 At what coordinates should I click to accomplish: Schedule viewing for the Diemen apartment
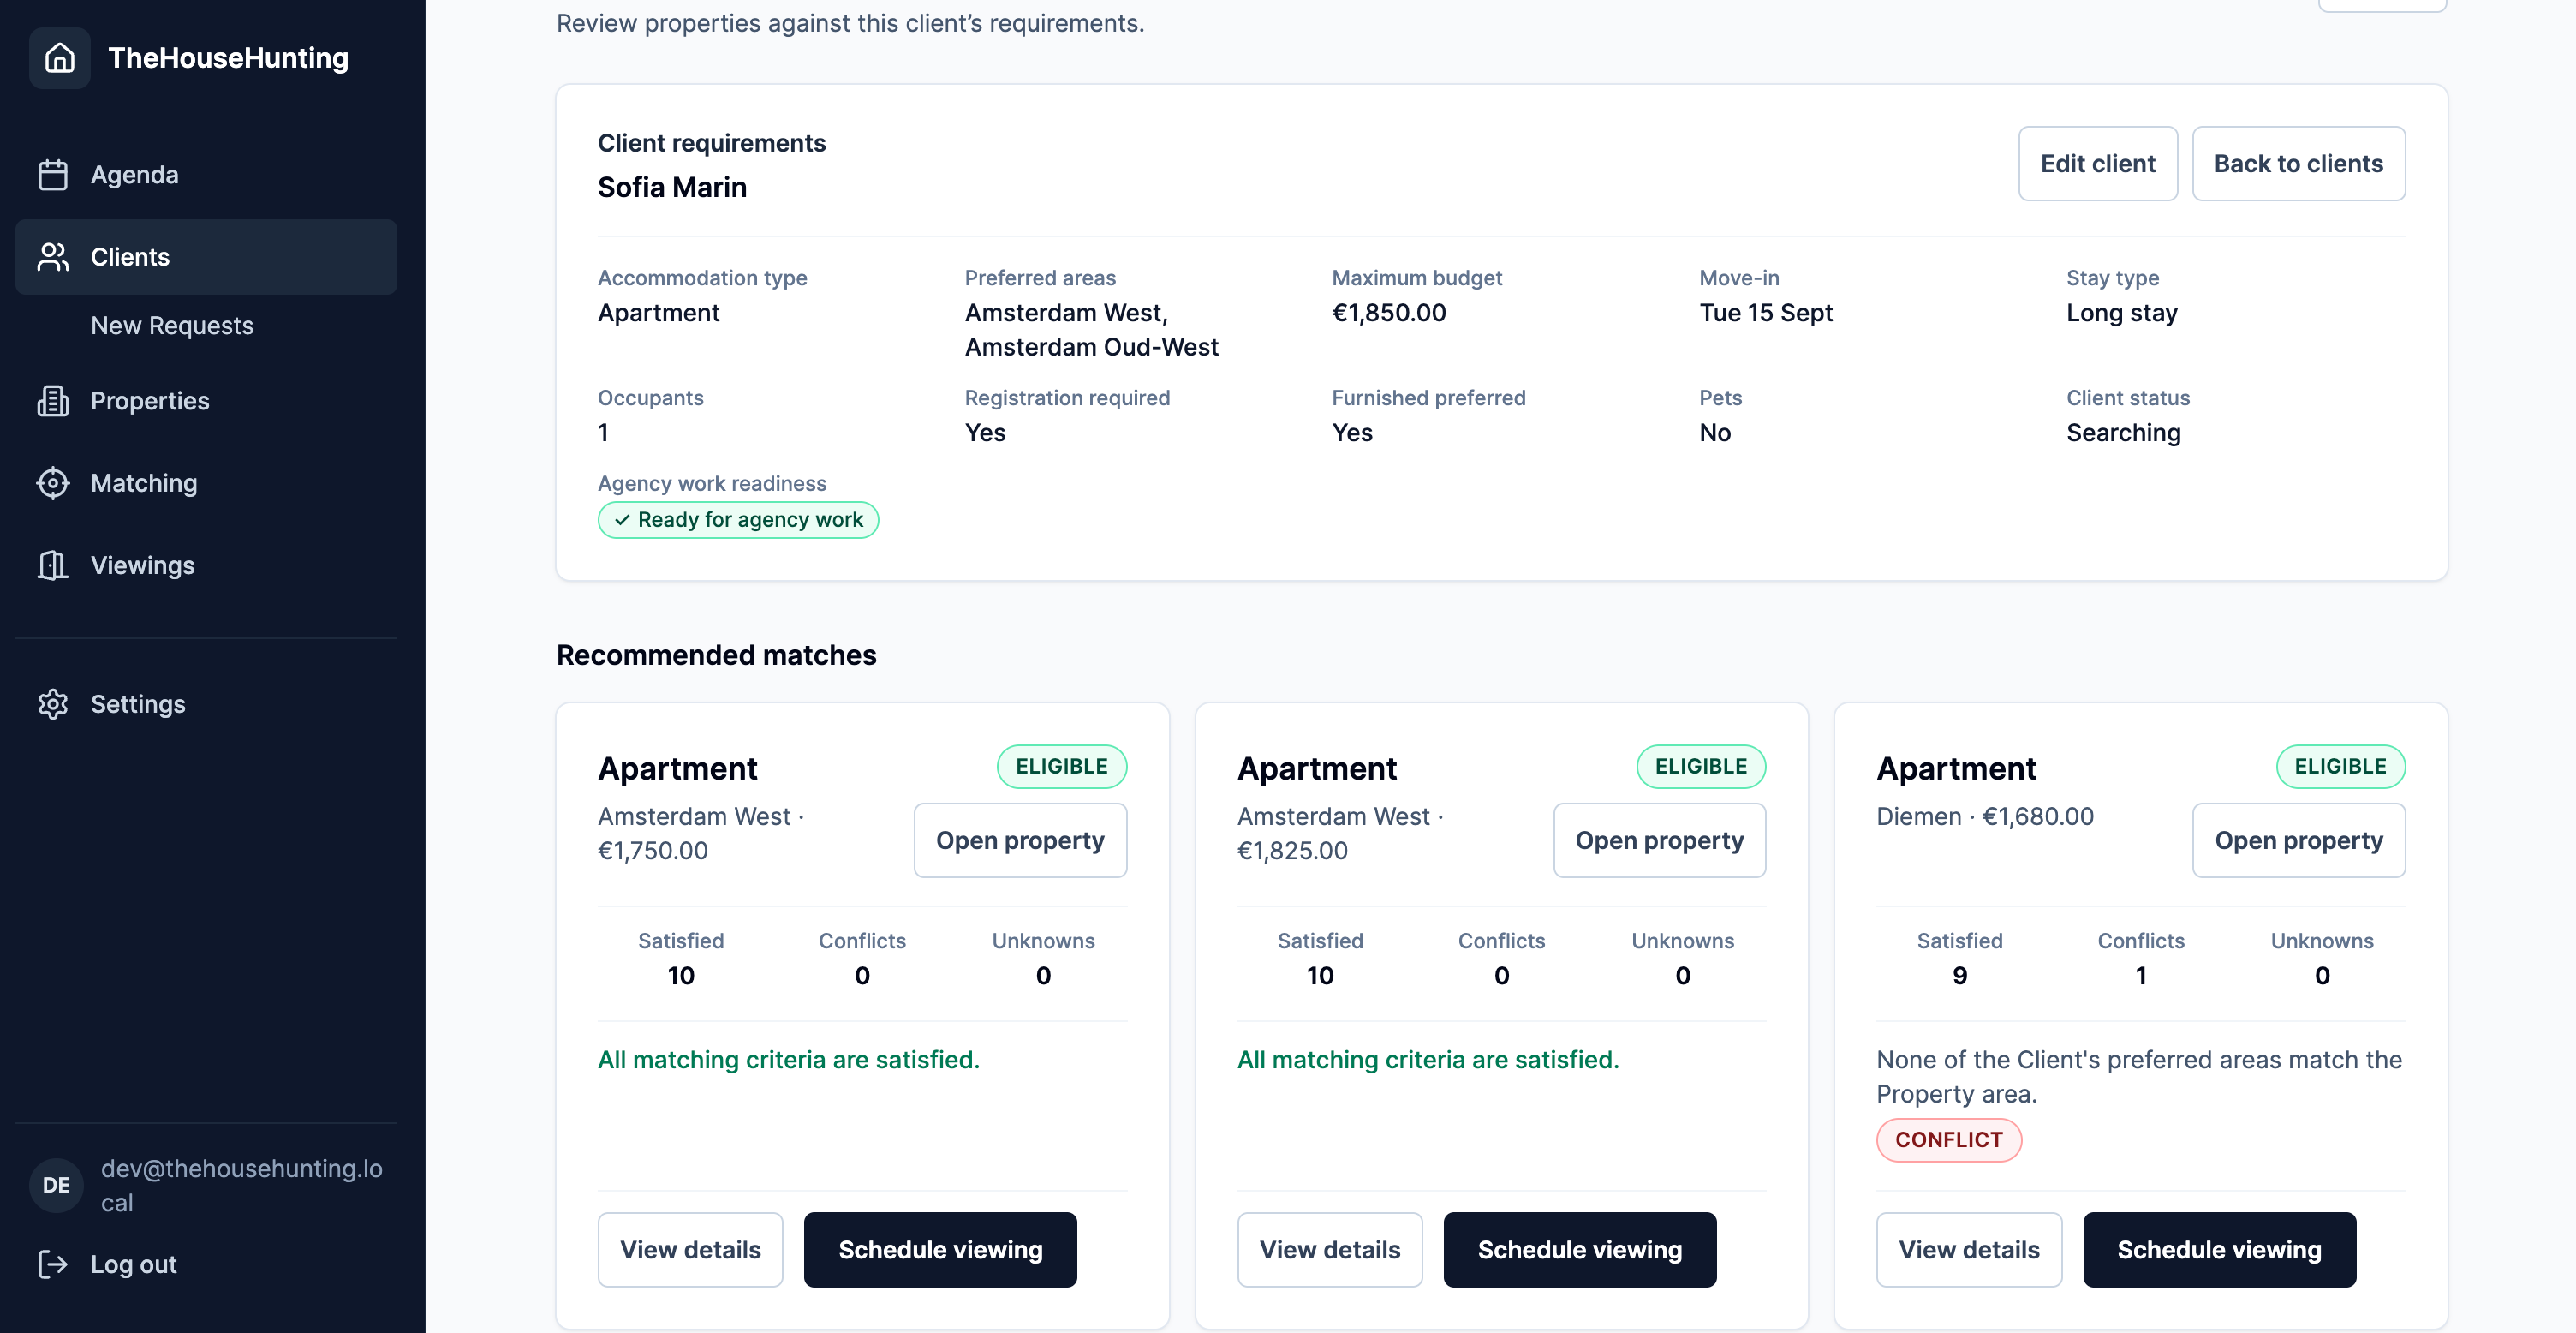(x=2219, y=1249)
